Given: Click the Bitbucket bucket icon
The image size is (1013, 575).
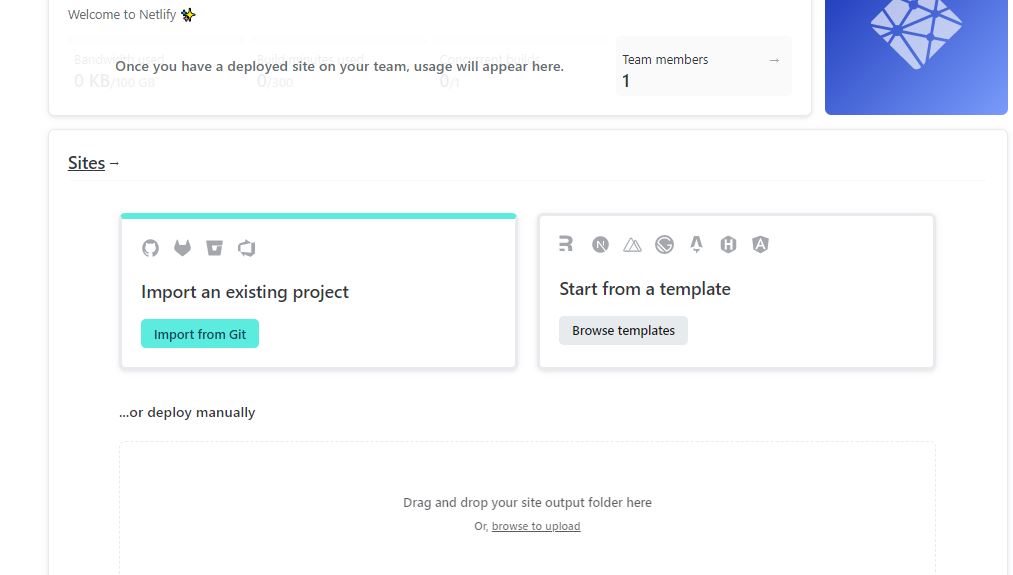Looking at the screenshot, I should (214, 248).
